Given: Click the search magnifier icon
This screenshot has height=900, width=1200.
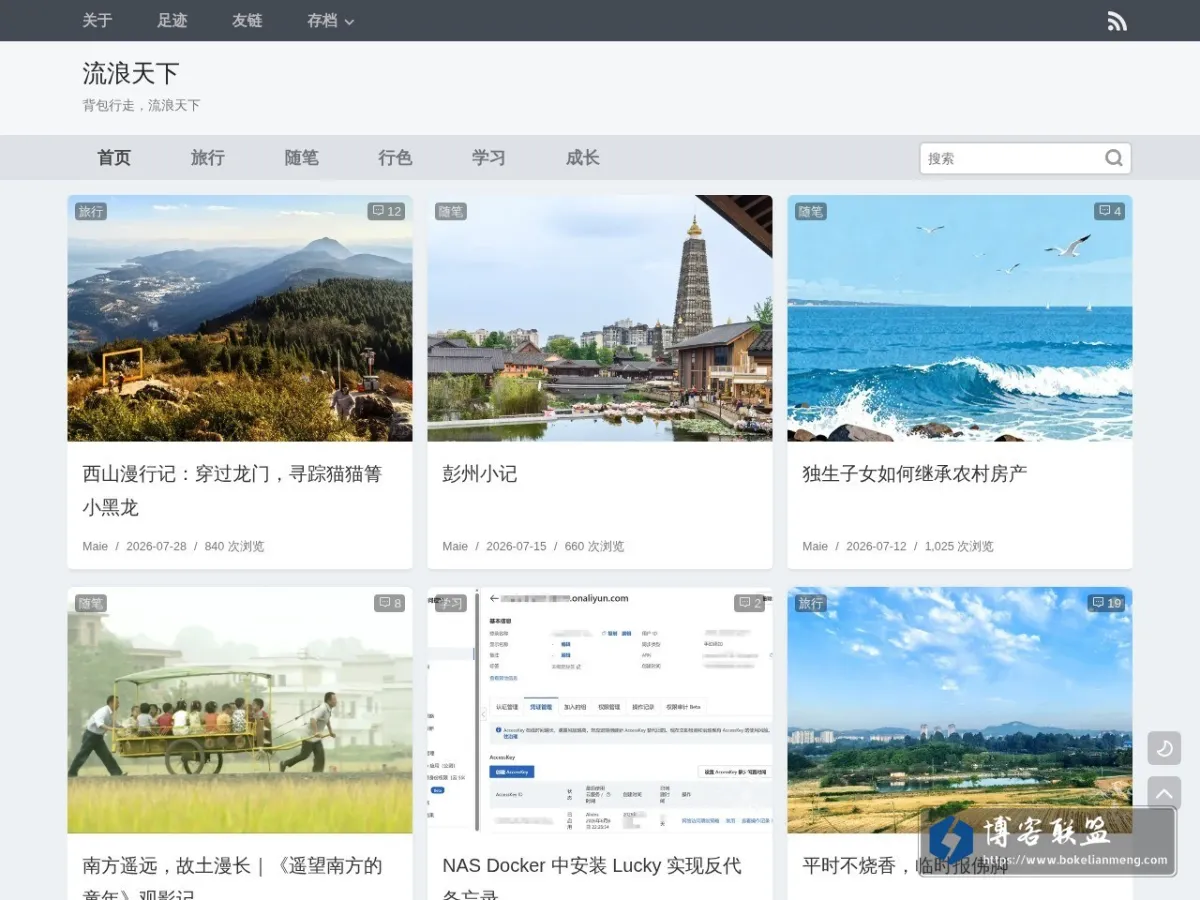Looking at the screenshot, I should pyautogui.click(x=1113, y=158).
